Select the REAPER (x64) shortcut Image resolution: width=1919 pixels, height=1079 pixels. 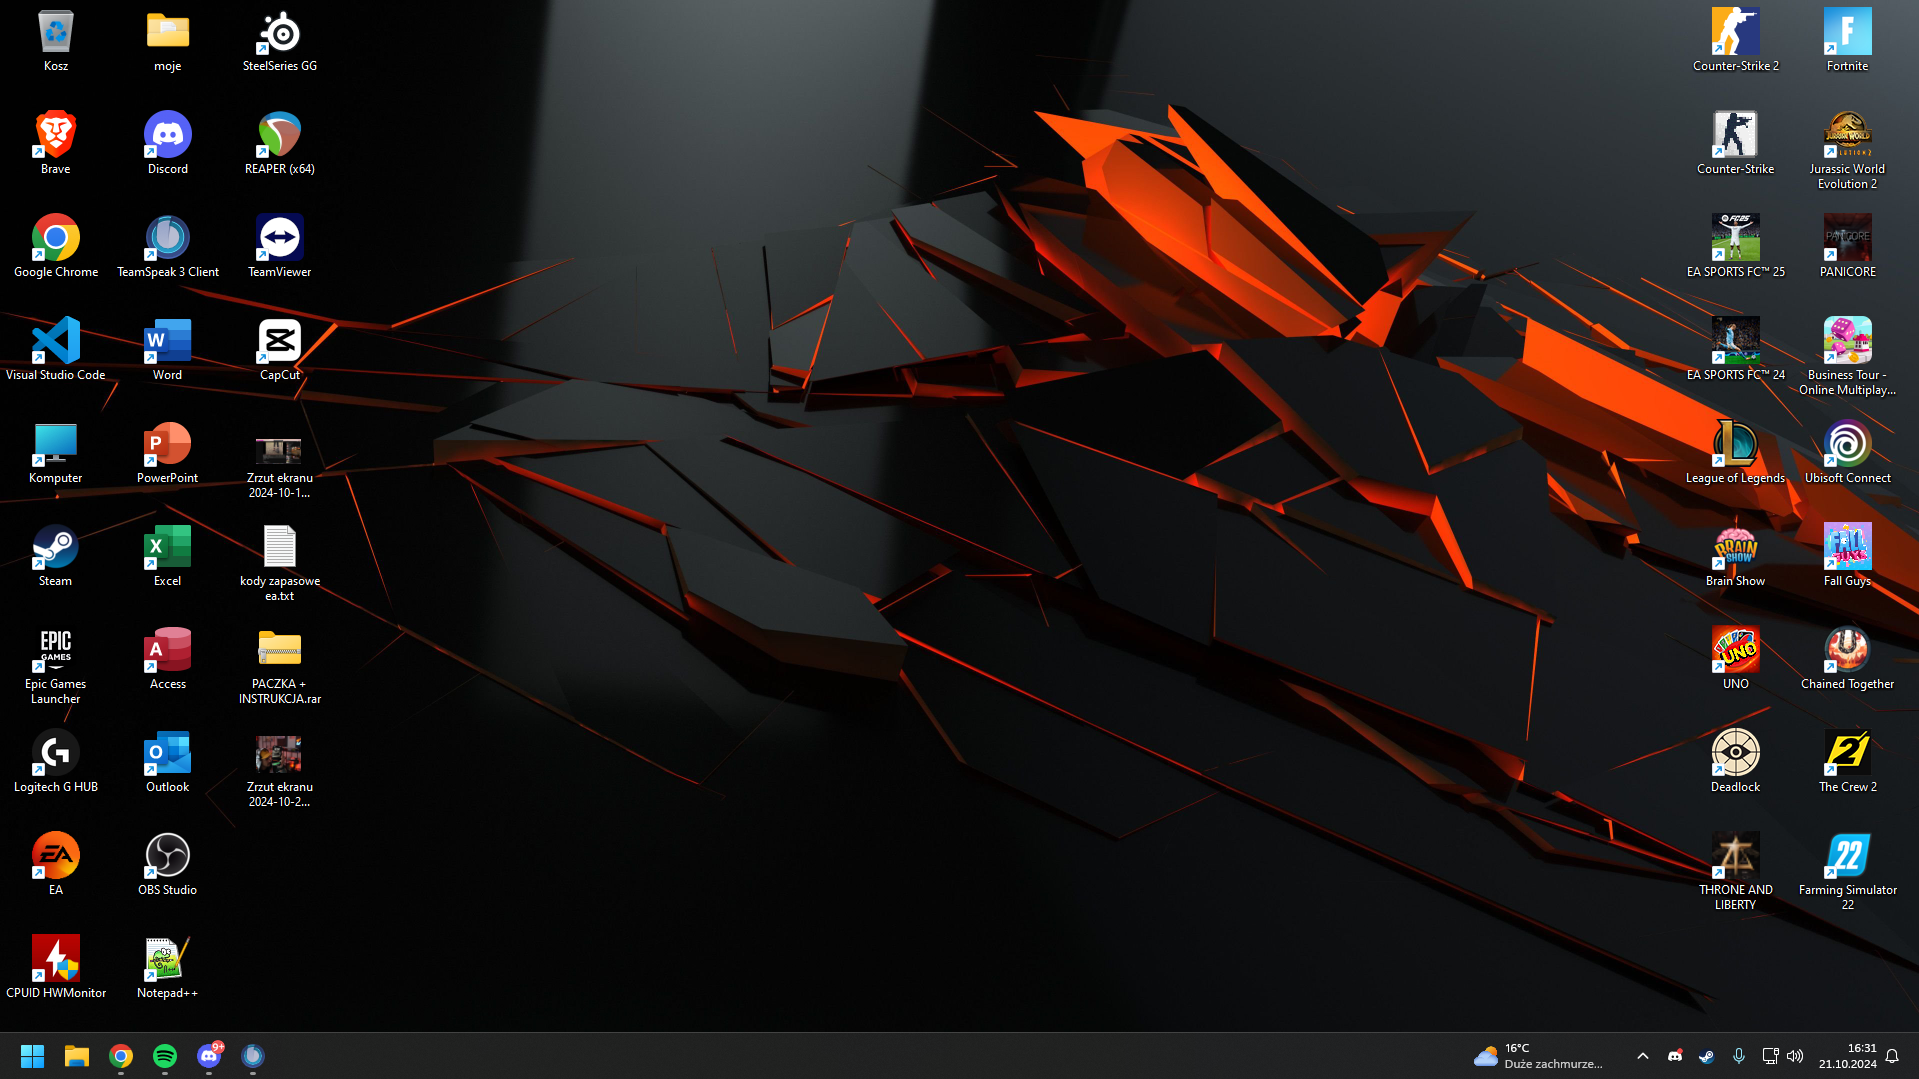(280, 144)
